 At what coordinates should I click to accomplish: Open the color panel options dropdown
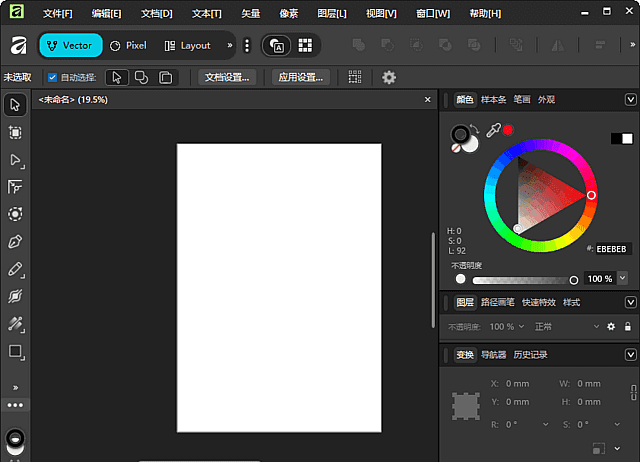tap(631, 100)
